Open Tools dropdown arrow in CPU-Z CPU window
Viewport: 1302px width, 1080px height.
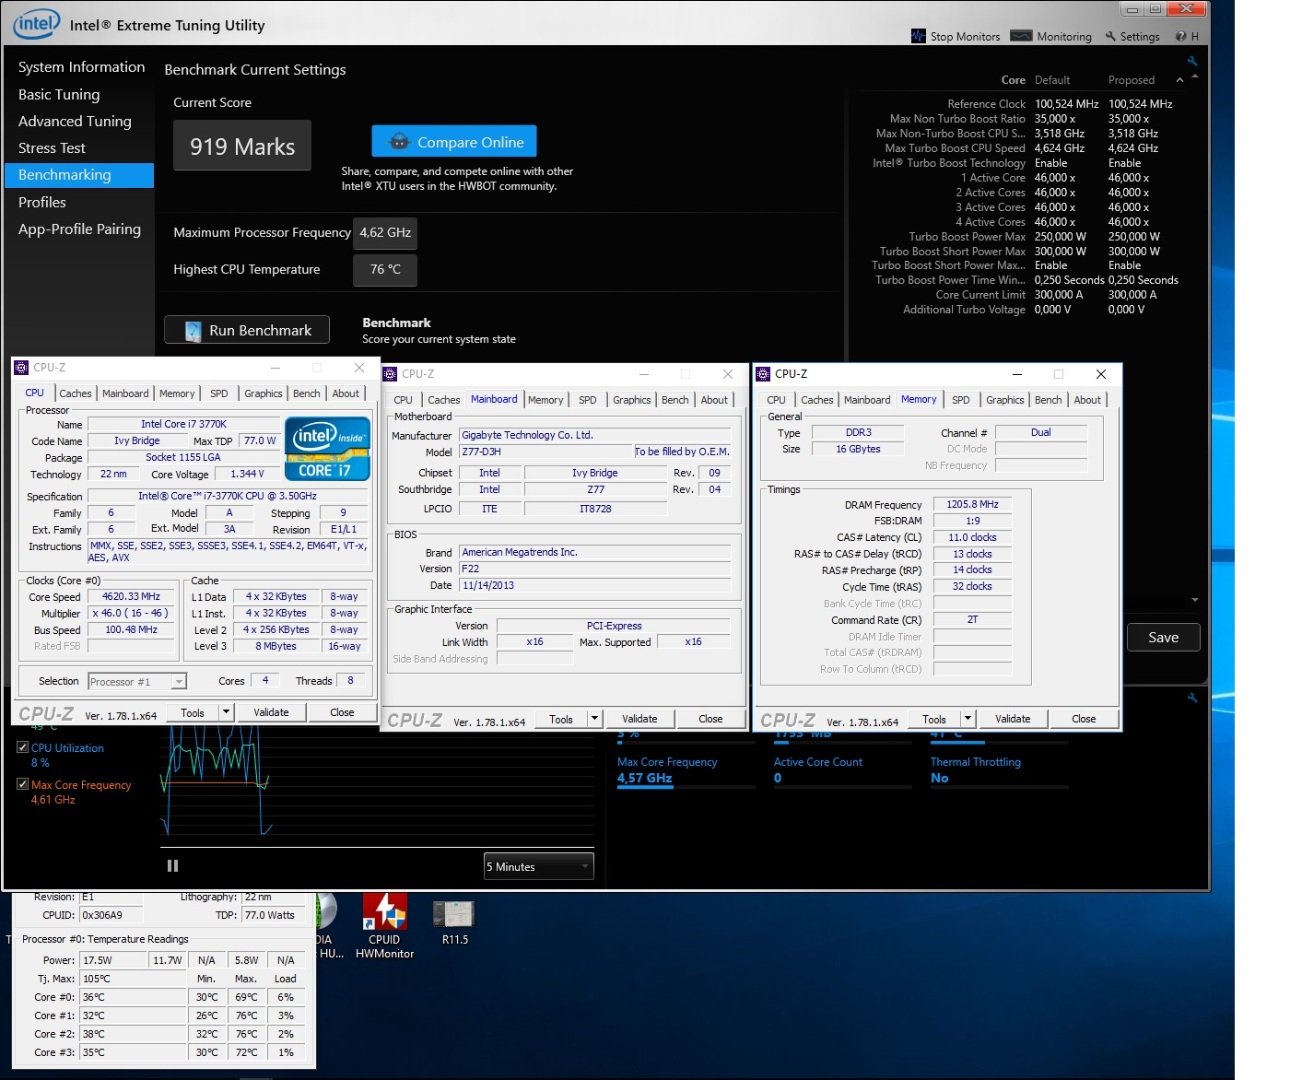tap(227, 712)
